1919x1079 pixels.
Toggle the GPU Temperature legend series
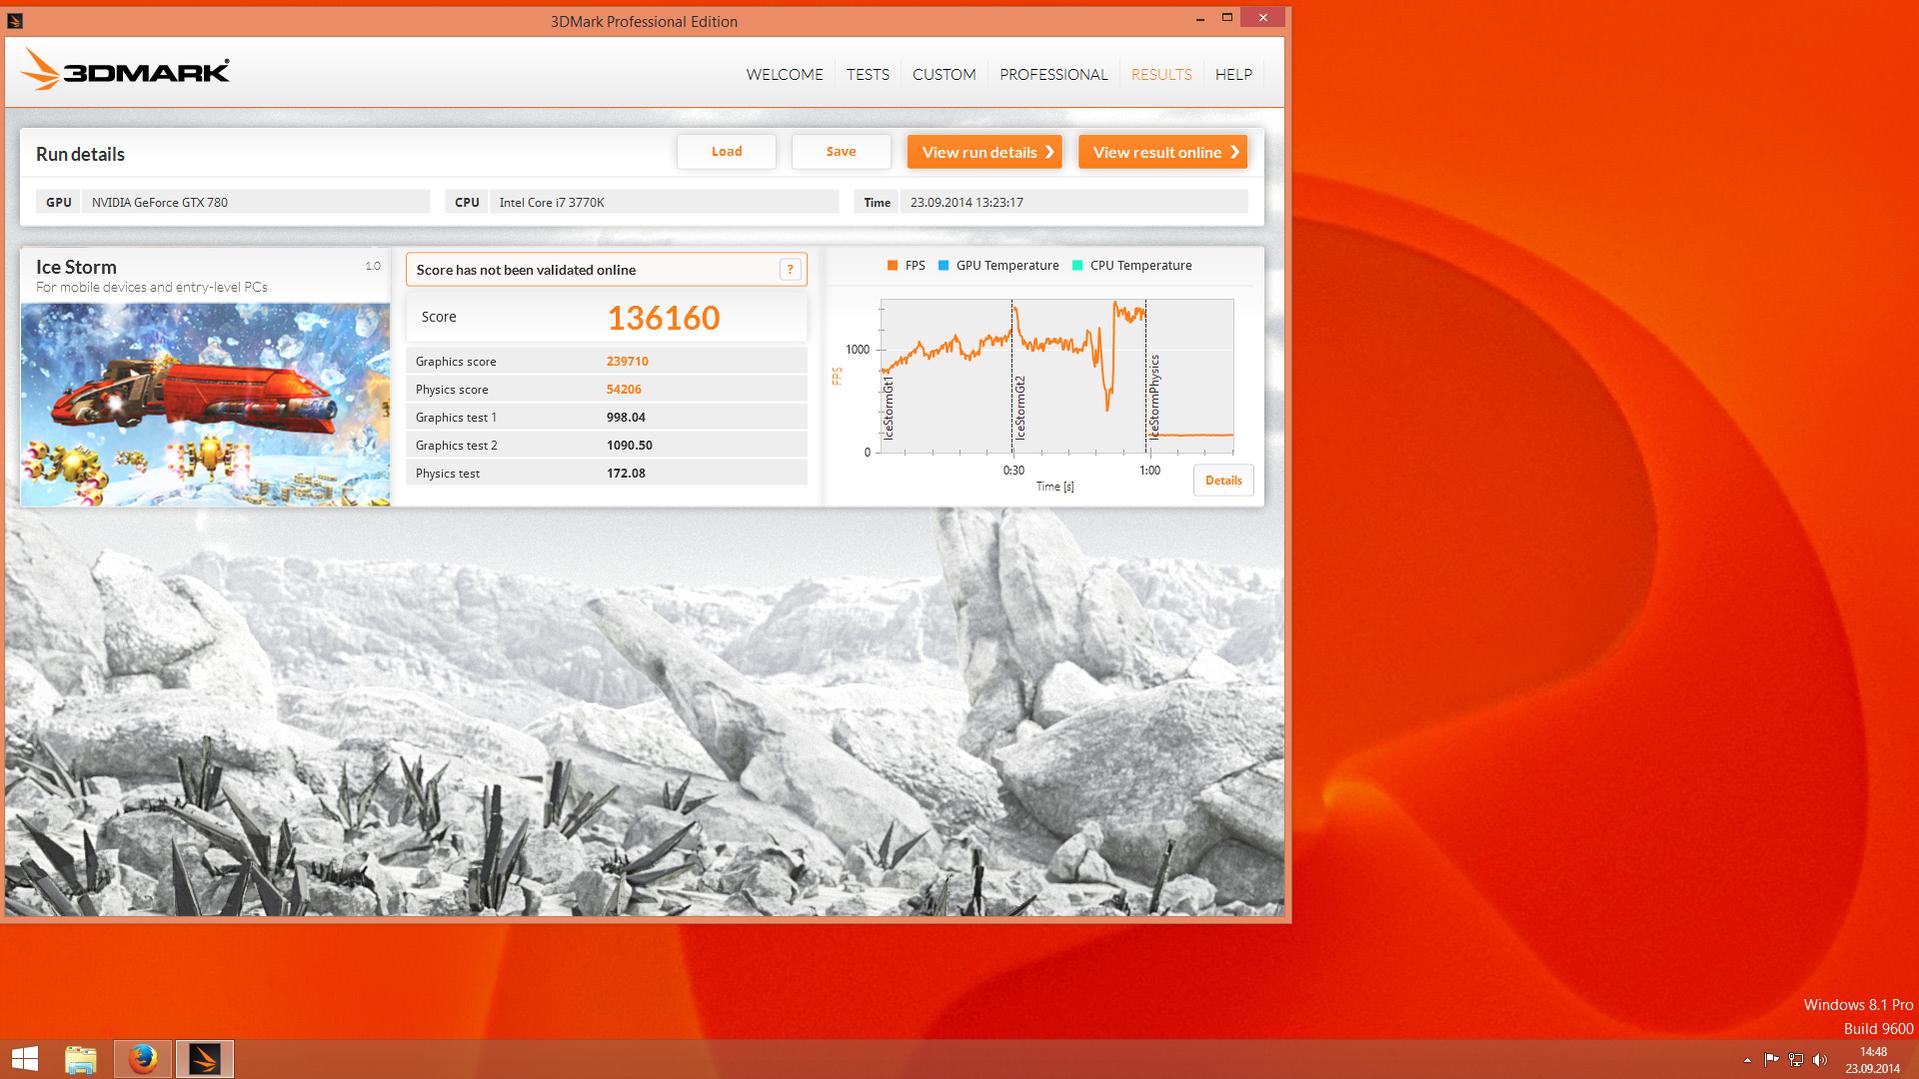tap(998, 265)
